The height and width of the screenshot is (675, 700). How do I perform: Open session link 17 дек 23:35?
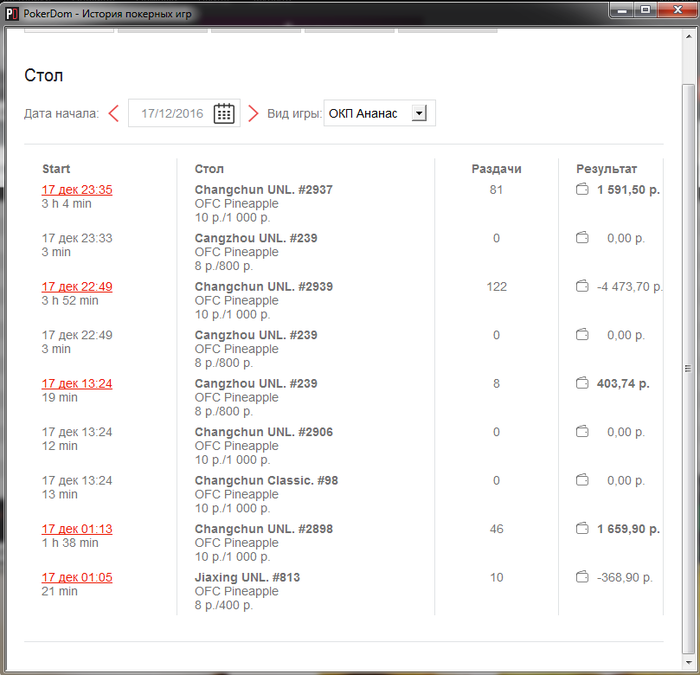(x=77, y=190)
